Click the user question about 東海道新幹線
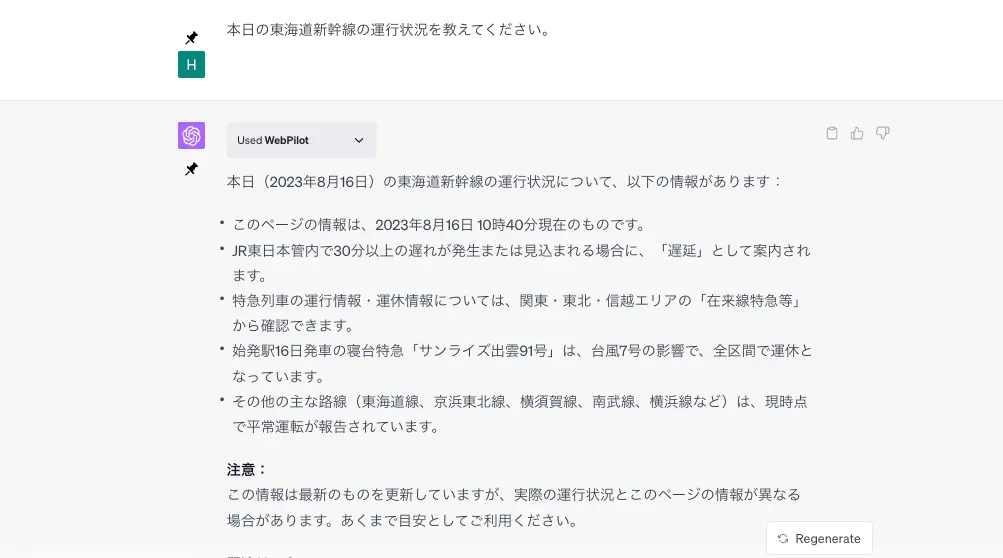The width and height of the screenshot is (1003, 558). coord(389,29)
